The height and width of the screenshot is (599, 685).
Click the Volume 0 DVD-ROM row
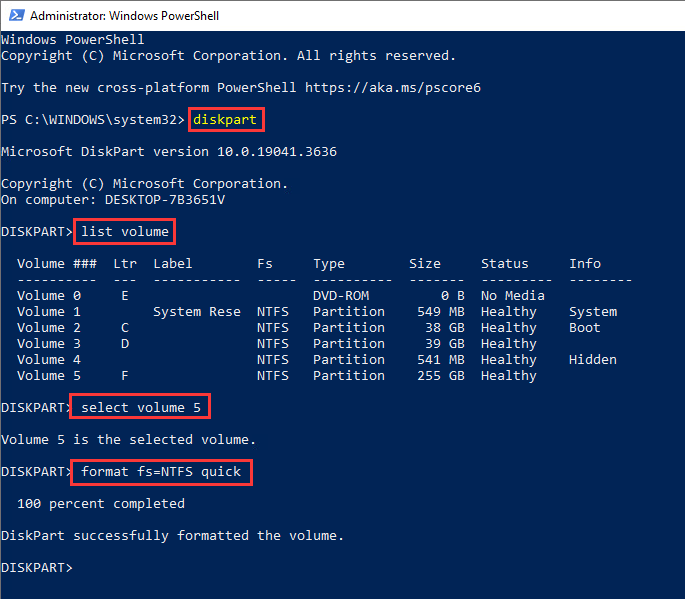coord(280,296)
